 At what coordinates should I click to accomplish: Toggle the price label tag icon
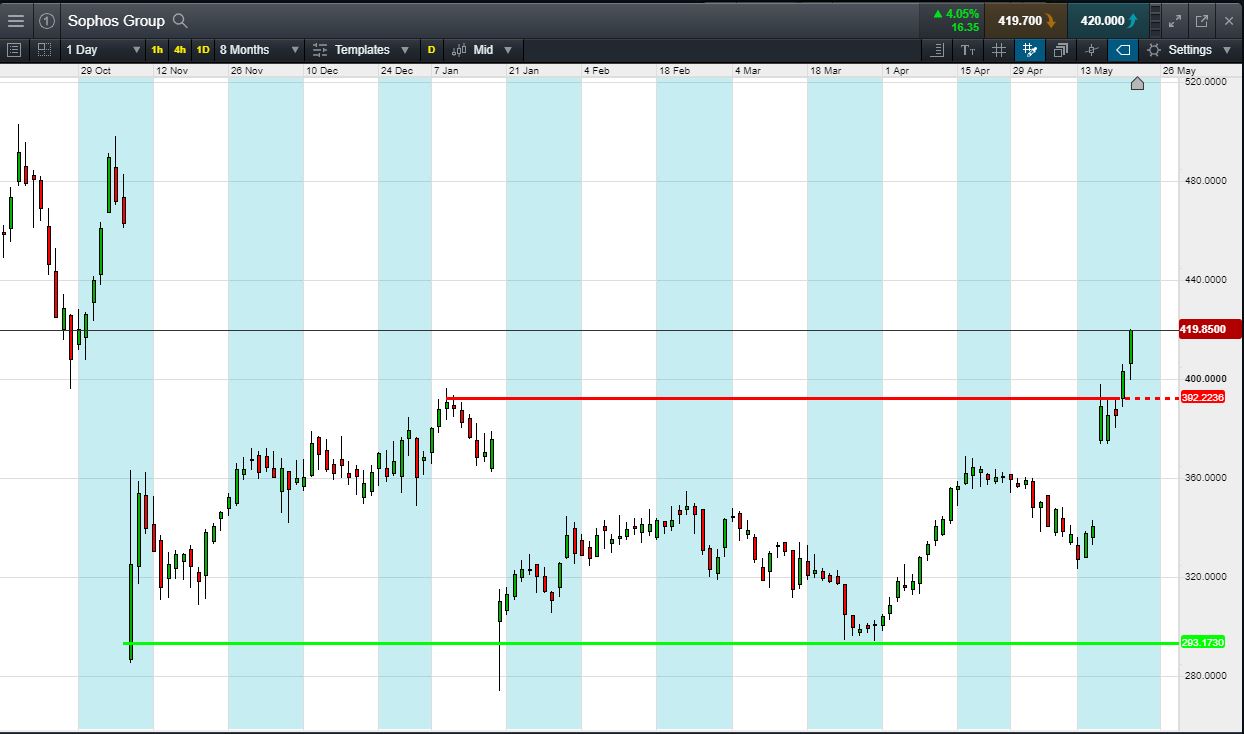coord(1123,49)
